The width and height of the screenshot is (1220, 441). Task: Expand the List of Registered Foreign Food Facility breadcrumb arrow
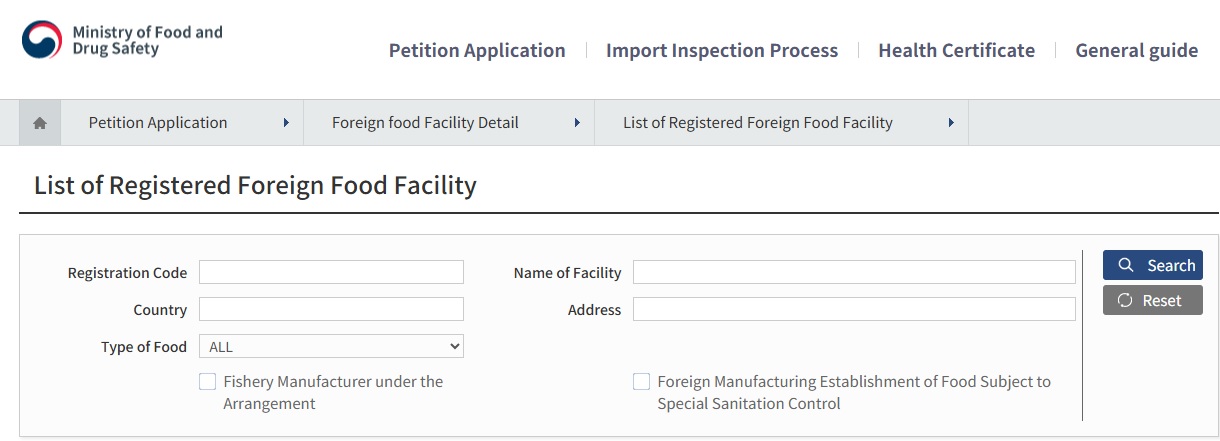point(951,123)
